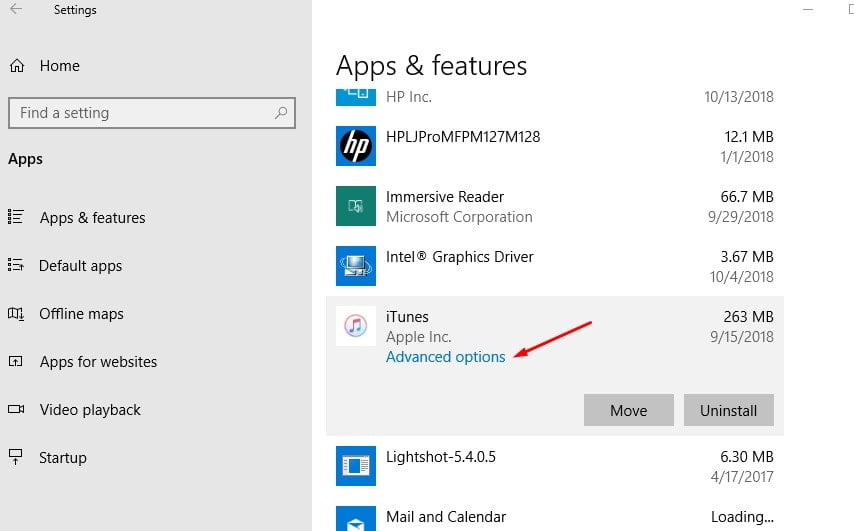Click the HP Inc. publisher text
854x531 pixels.
(x=409, y=97)
